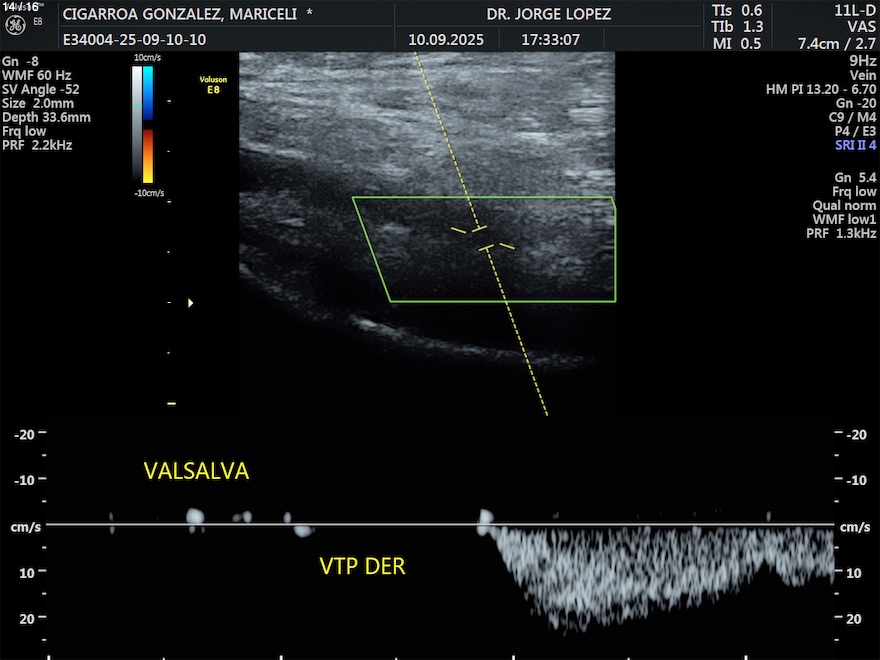The image size is (880, 660).
Task: Click the SRI II 4 setting
Action: coord(855,145)
